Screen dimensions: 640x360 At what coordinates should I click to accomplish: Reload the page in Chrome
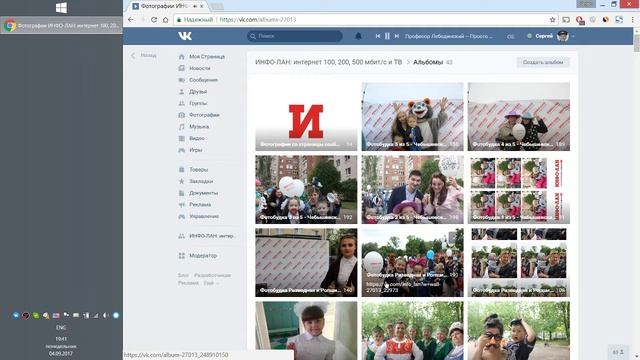(154, 20)
